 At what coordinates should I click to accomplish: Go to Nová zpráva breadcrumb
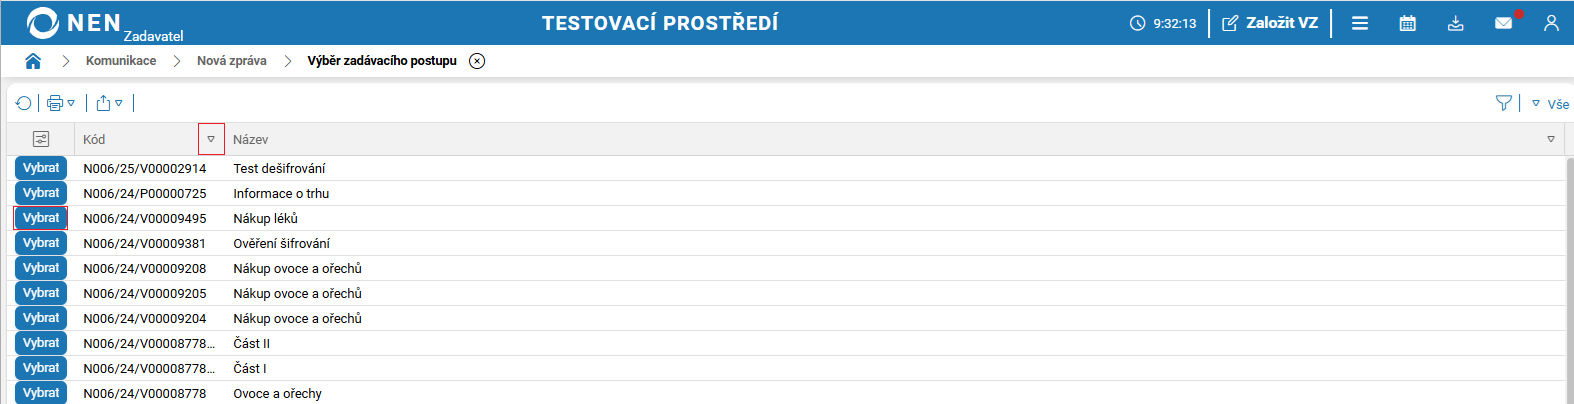[232, 61]
